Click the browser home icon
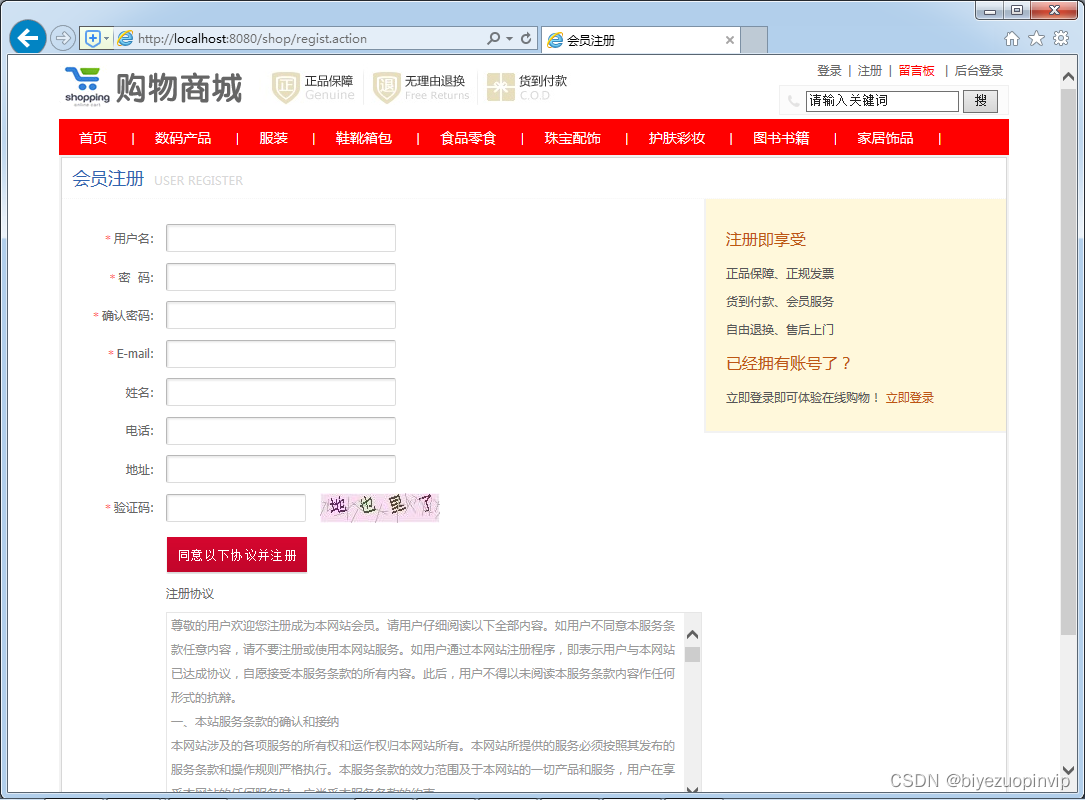Screen dimensions: 1085x800 (1012, 39)
